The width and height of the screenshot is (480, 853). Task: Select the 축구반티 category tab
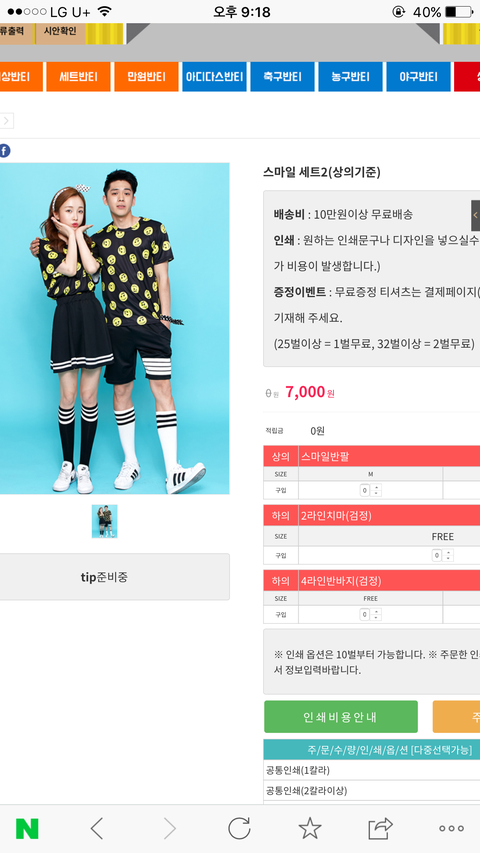tap(282, 77)
